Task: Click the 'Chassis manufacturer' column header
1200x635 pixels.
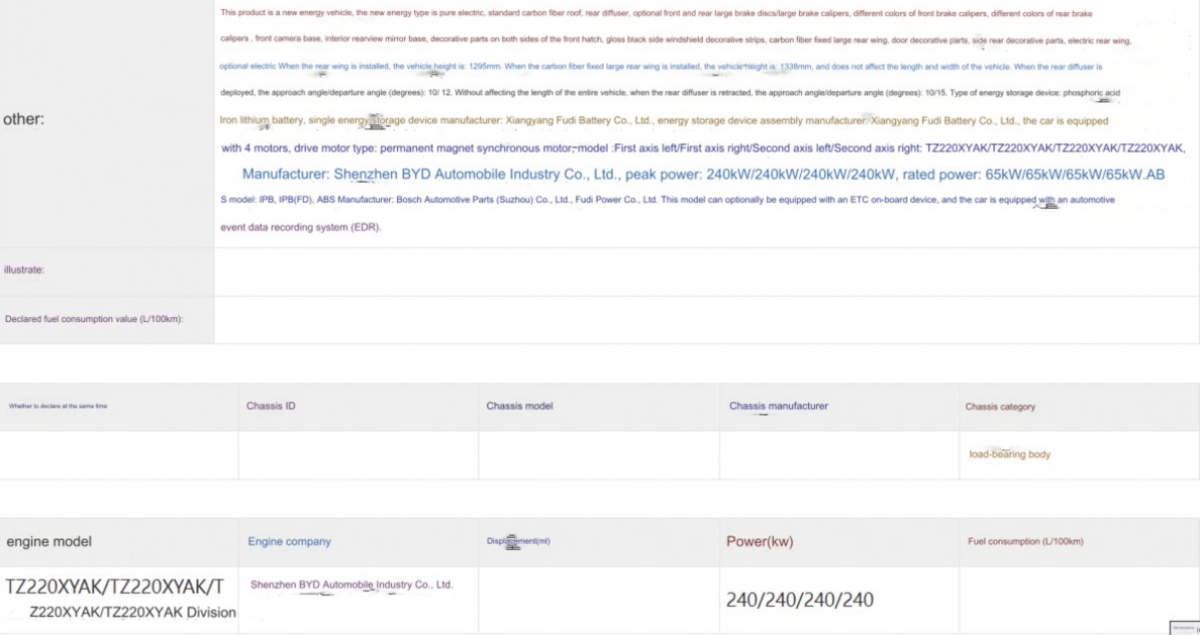Action: (778, 406)
